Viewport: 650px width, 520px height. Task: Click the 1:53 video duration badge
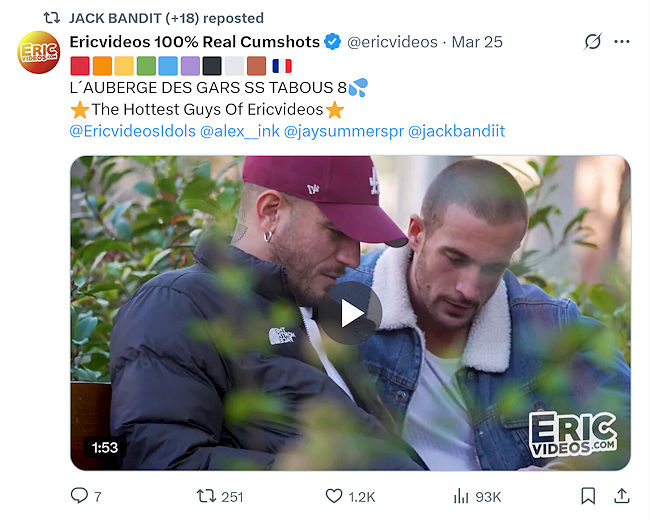[105, 447]
